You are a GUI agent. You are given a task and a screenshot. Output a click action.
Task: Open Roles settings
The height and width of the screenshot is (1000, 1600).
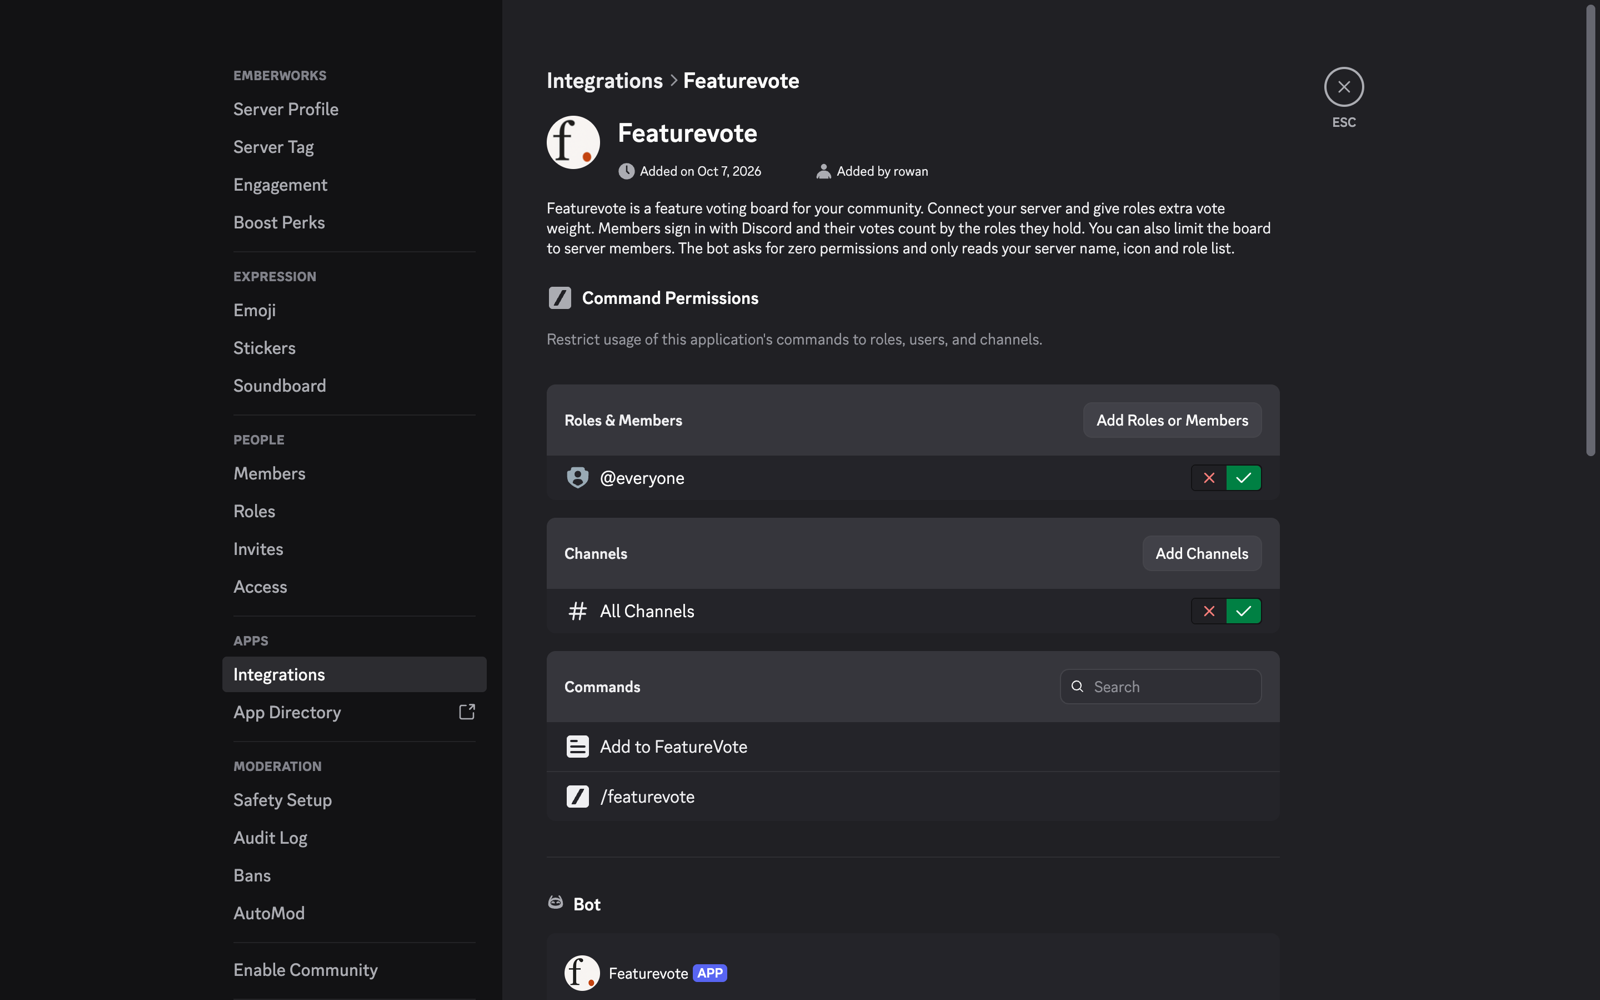coord(354,511)
